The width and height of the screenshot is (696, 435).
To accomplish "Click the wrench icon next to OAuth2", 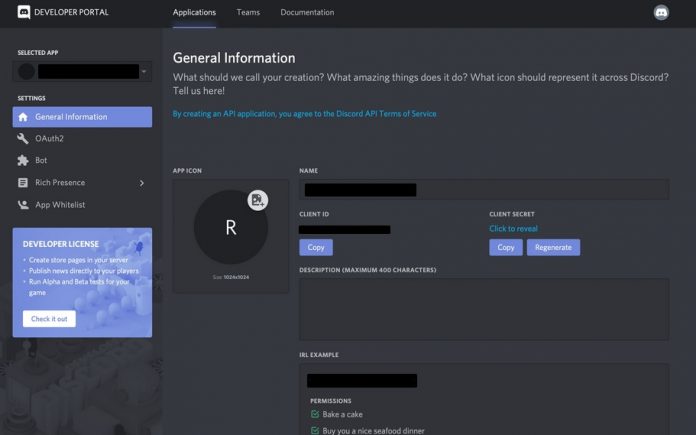I will (x=23, y=138).
